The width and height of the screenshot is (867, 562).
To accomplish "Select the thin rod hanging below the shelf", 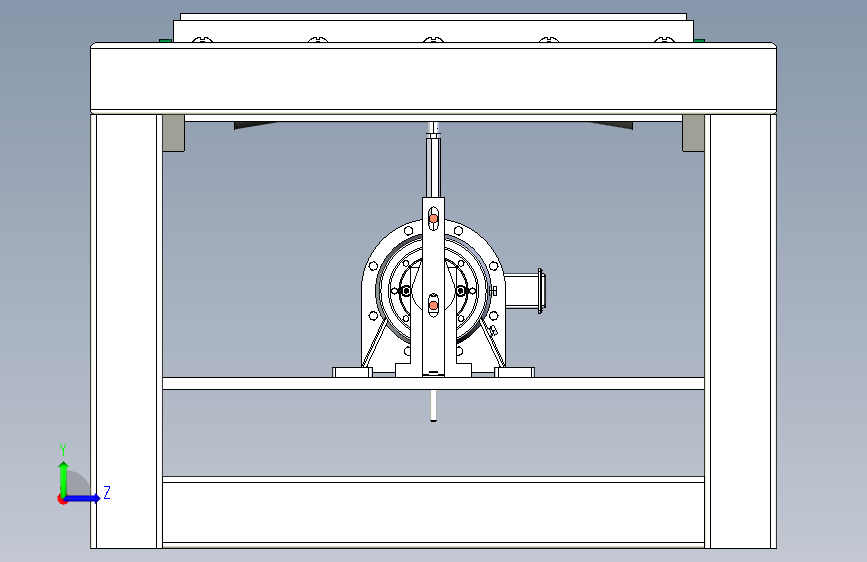I will (x=434, y=405).
